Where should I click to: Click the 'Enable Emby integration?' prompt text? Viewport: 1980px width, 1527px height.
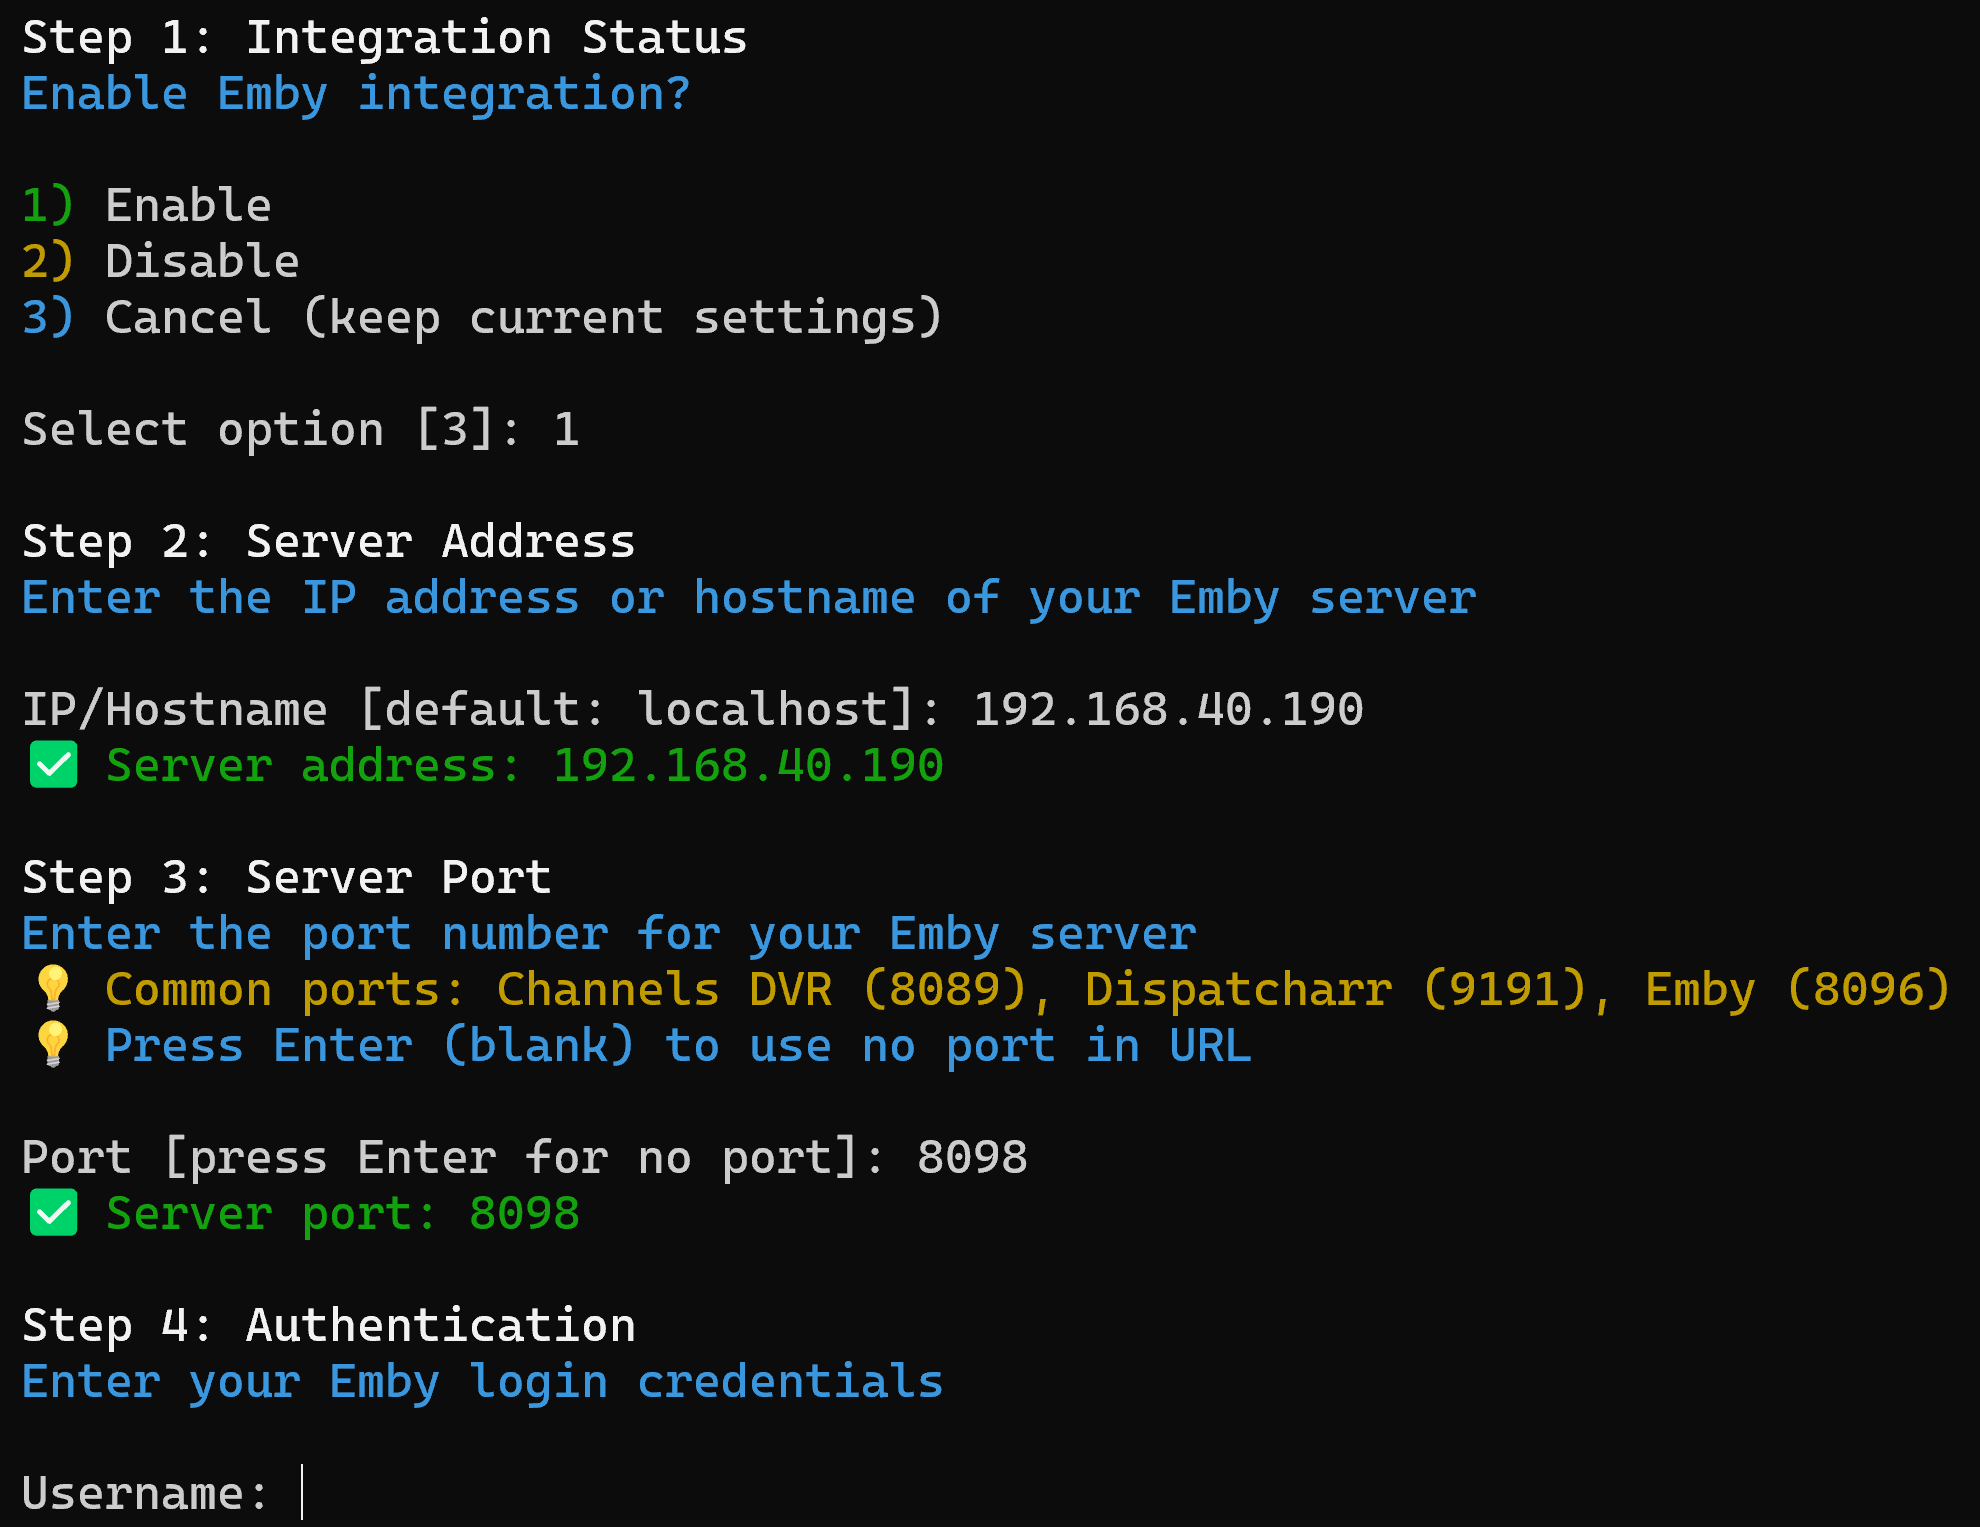(x=356, y=94)
